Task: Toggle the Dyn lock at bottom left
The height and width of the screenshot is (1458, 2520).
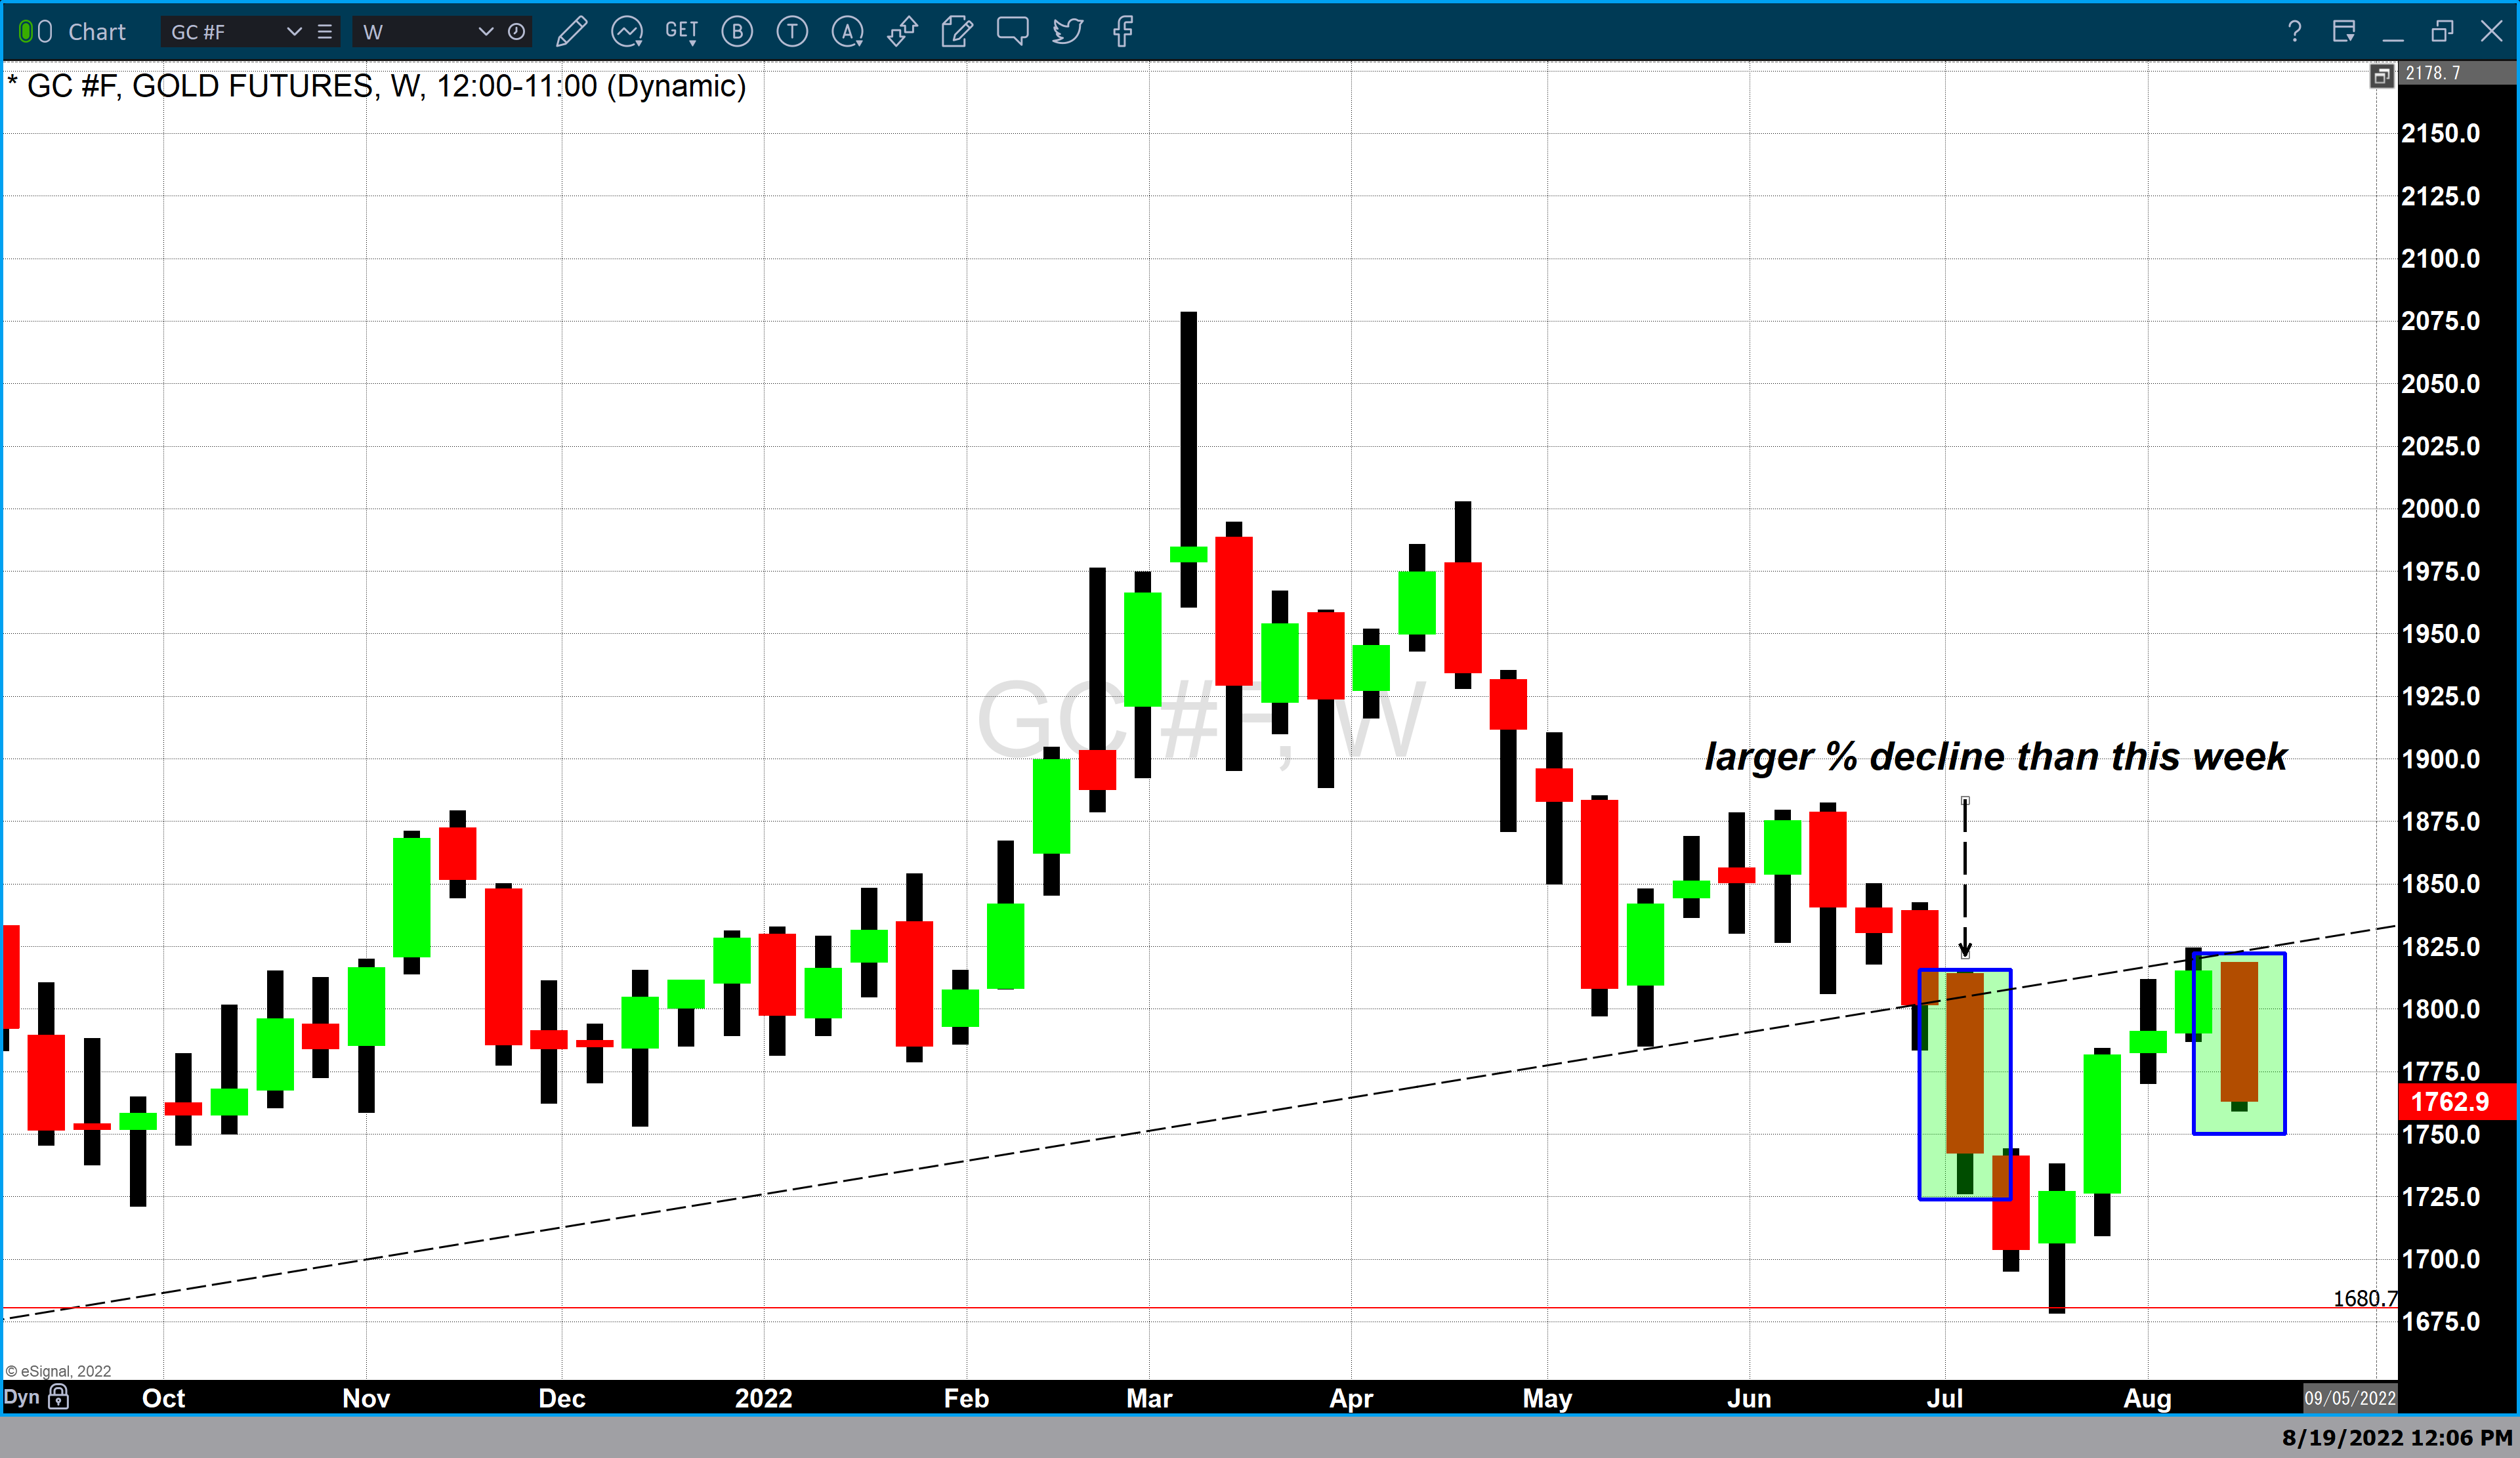Action: click(58, 1397)
